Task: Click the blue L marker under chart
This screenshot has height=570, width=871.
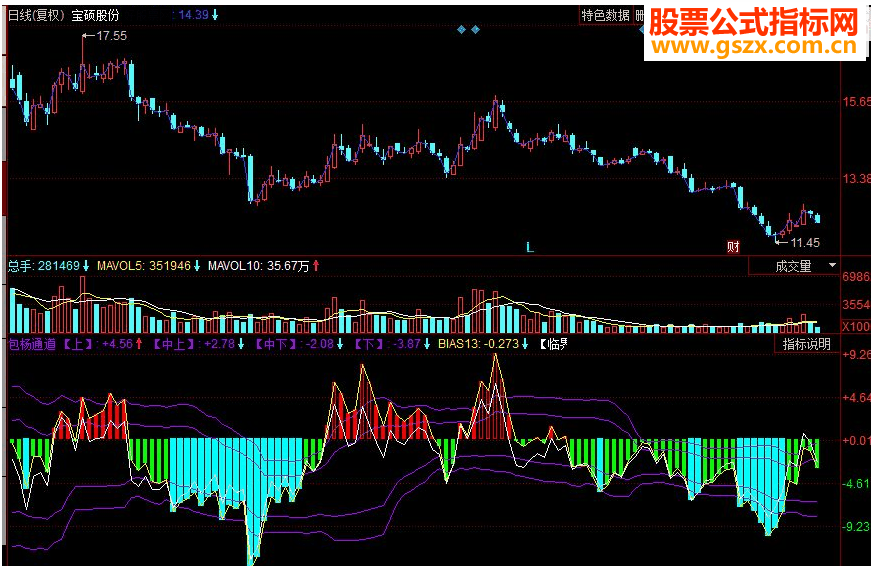Action: [x=530, y=247]
